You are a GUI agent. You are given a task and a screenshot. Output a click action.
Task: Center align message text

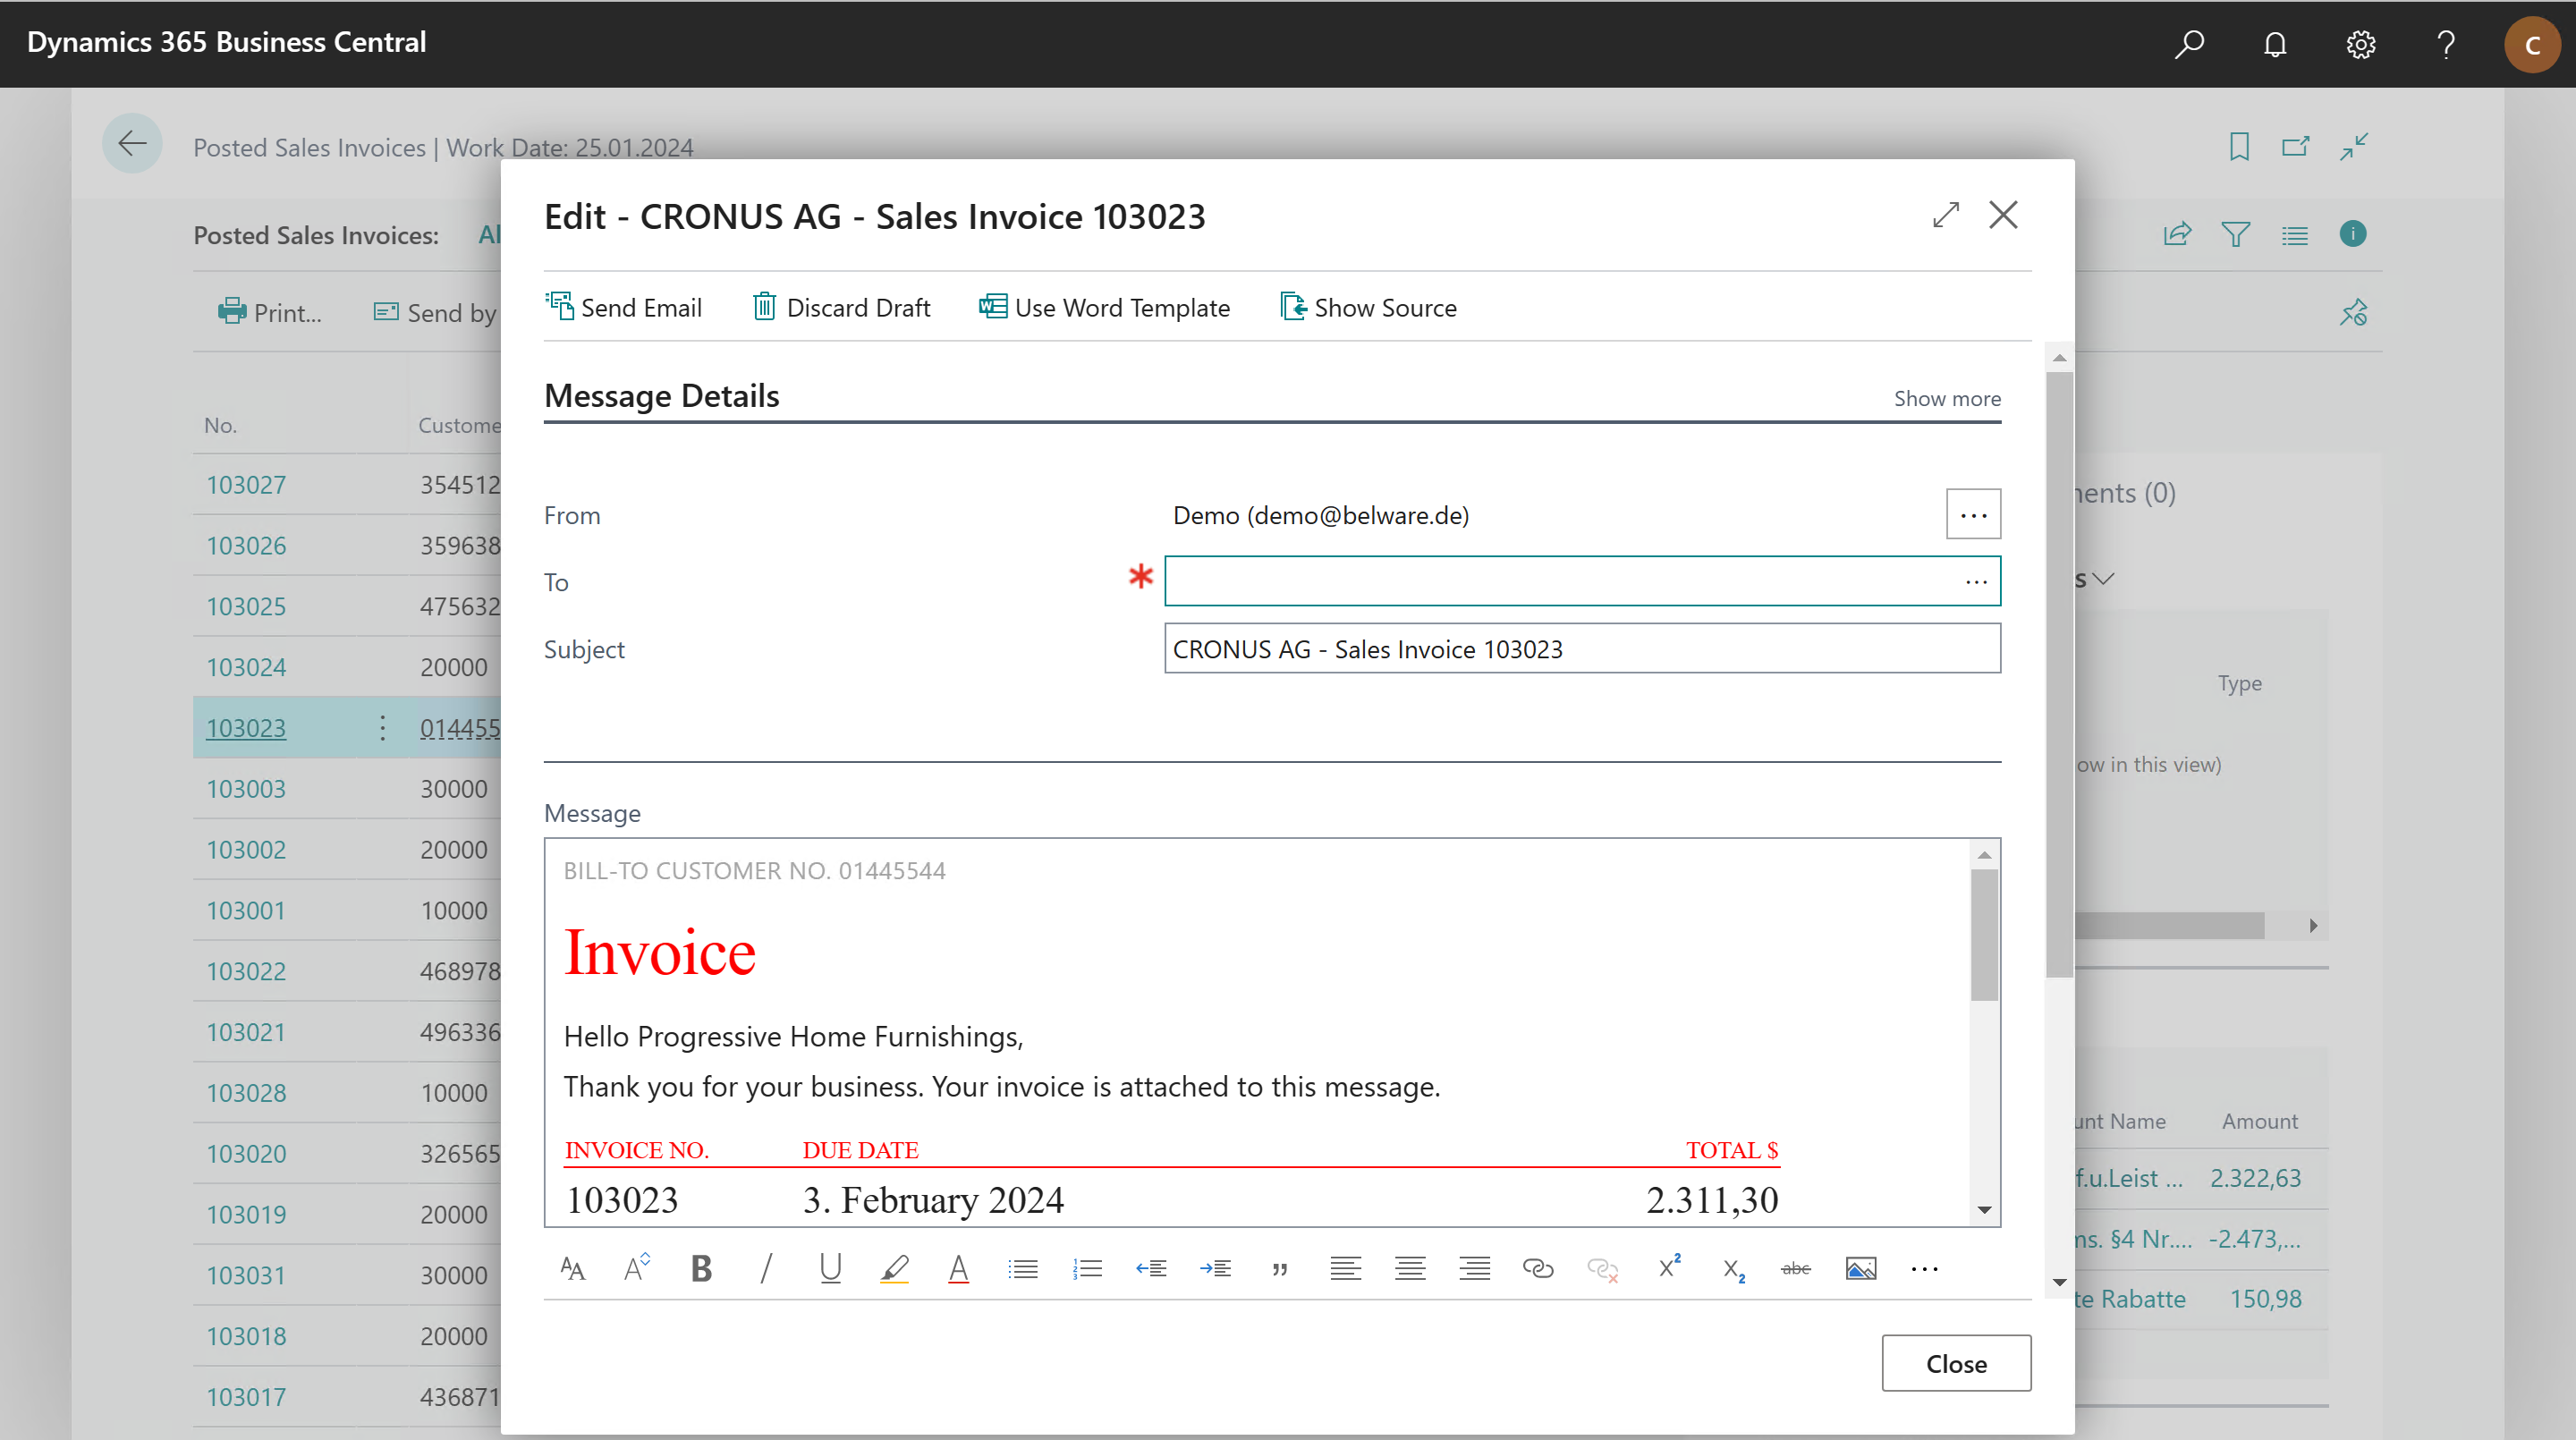click(x=1410, y=1268)
